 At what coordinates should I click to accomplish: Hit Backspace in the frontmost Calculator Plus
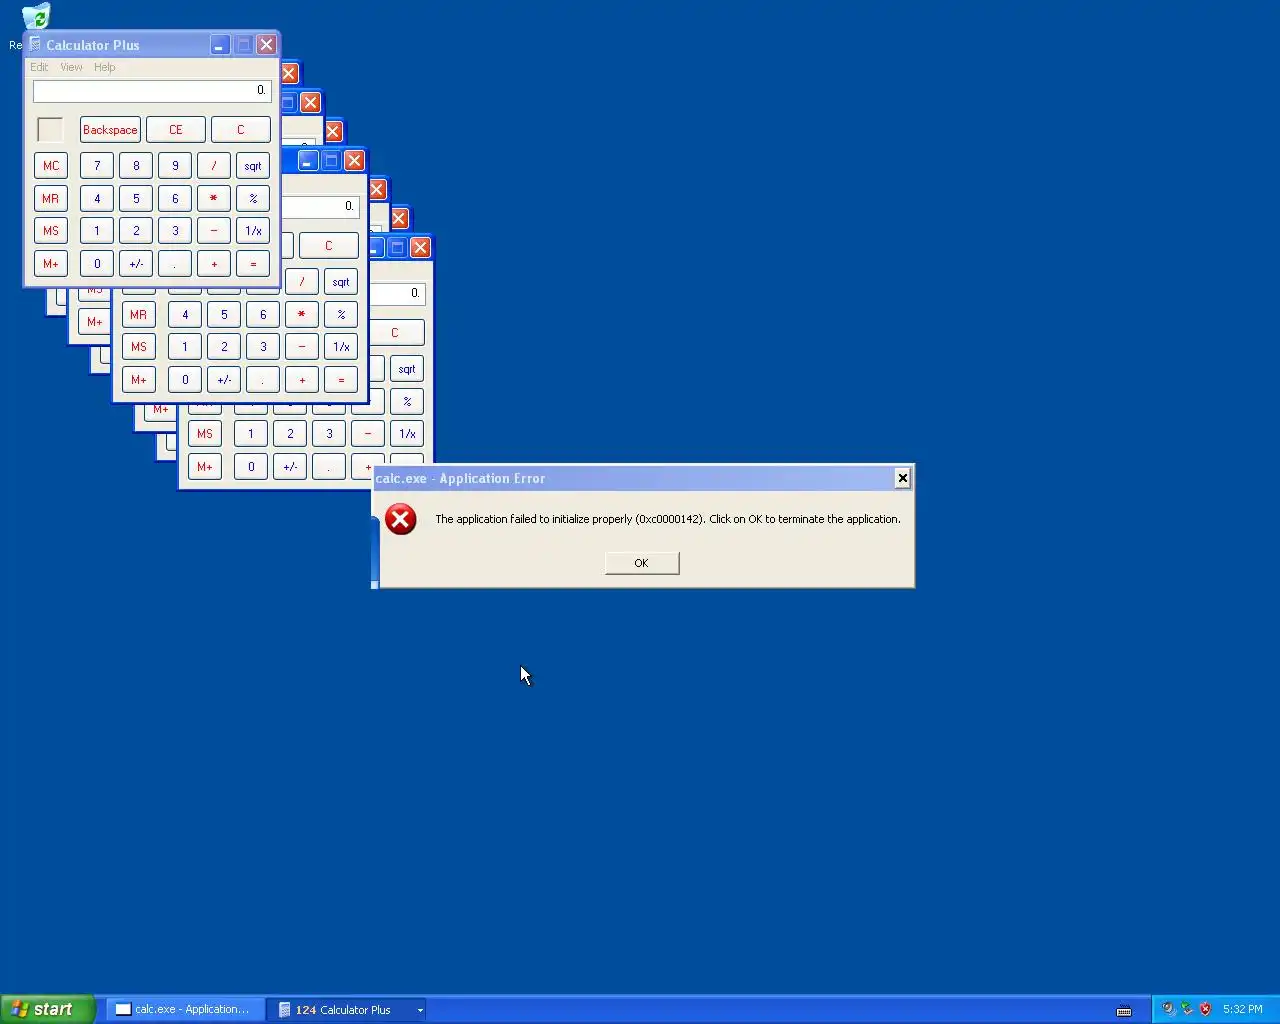point(110,130)
